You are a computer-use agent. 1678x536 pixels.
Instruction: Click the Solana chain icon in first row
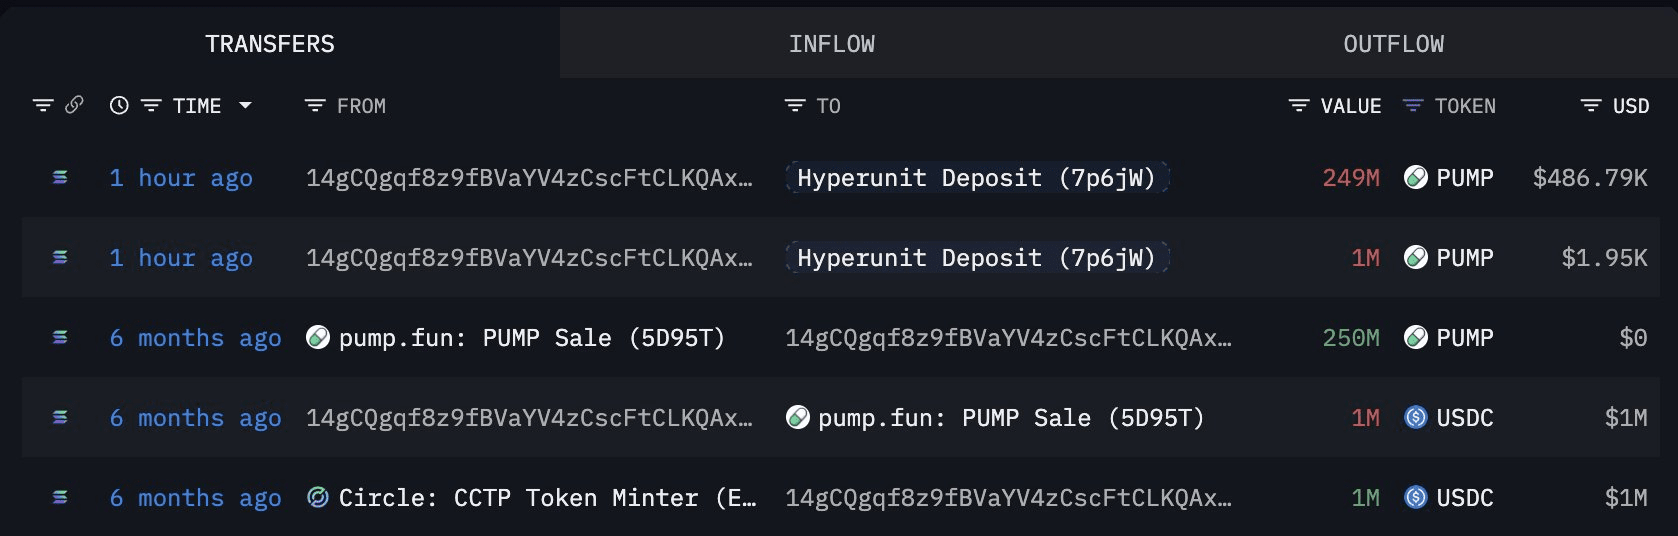tap(60, 177)
